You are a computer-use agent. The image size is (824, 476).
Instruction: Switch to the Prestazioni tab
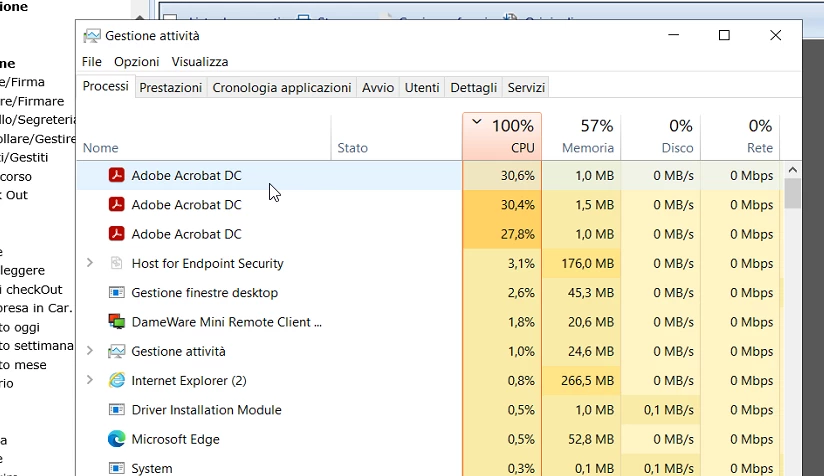(170, 88)
